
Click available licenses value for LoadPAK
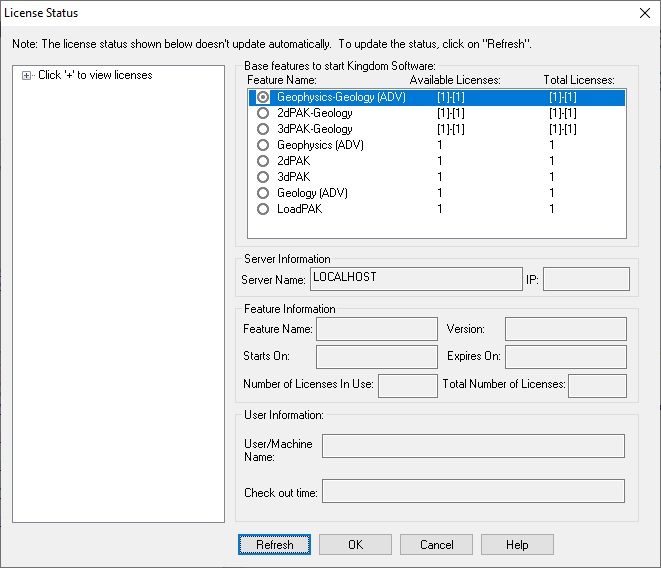[x=440, y=209]
